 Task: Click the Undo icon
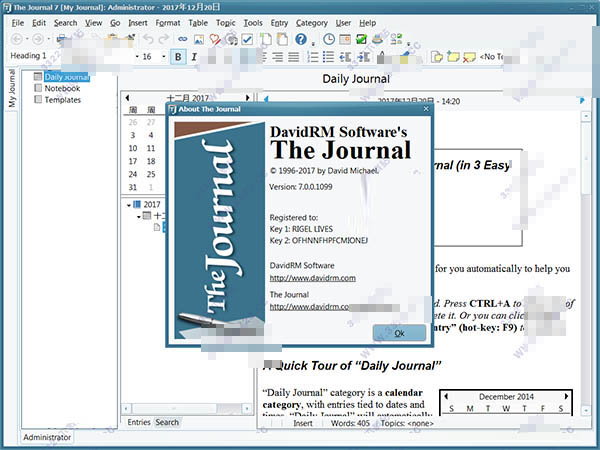[148, 39]
